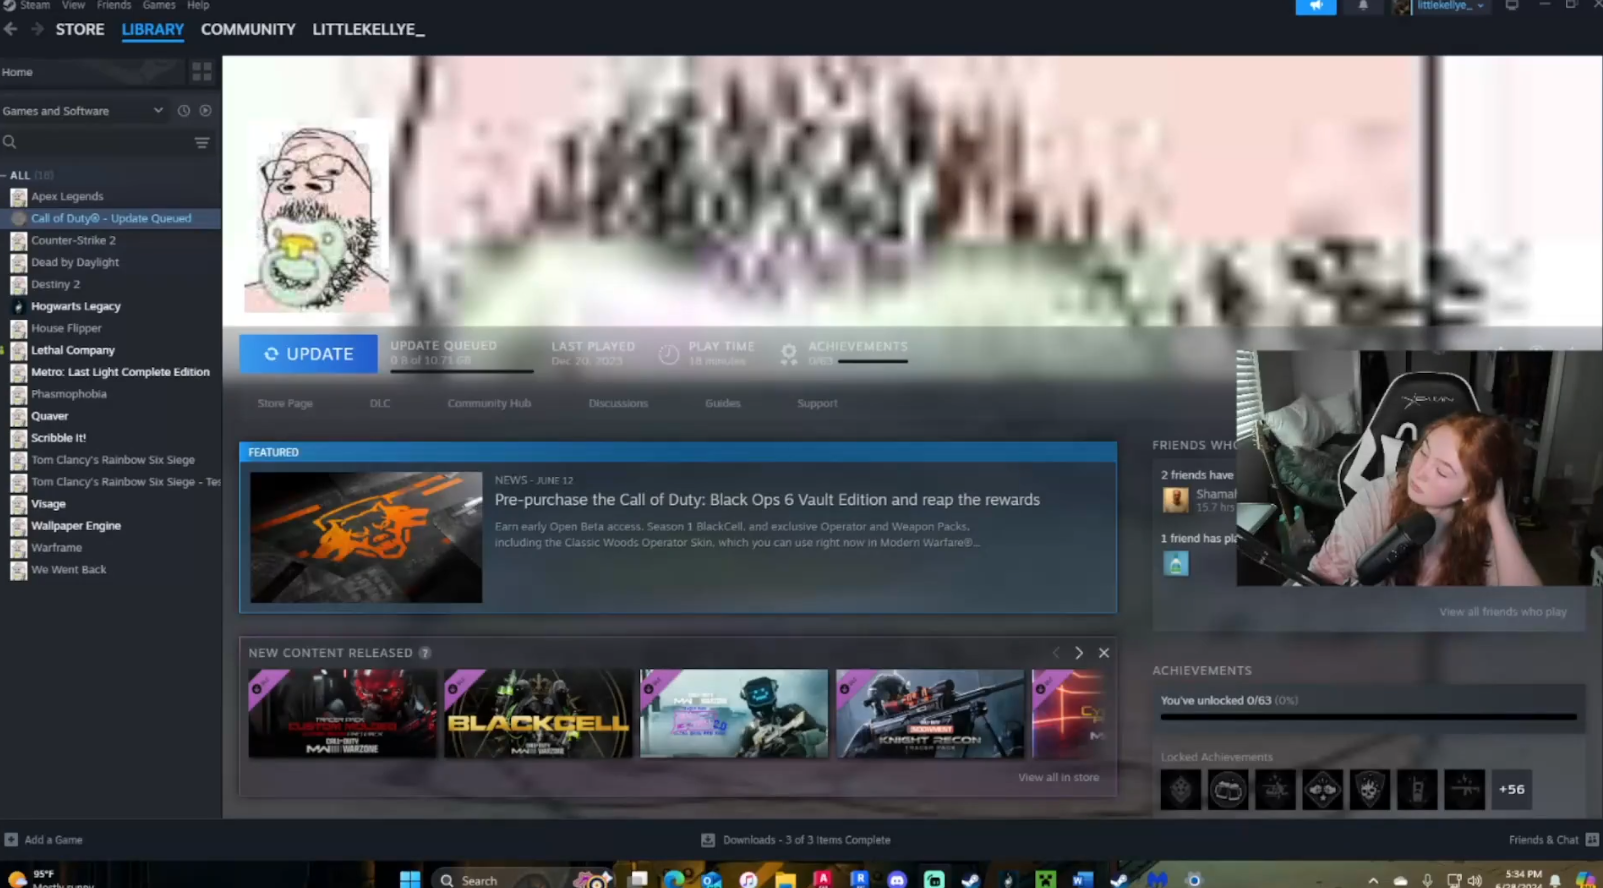Show next new content items
The image size is (1603, 888).
coord(1078,653)
